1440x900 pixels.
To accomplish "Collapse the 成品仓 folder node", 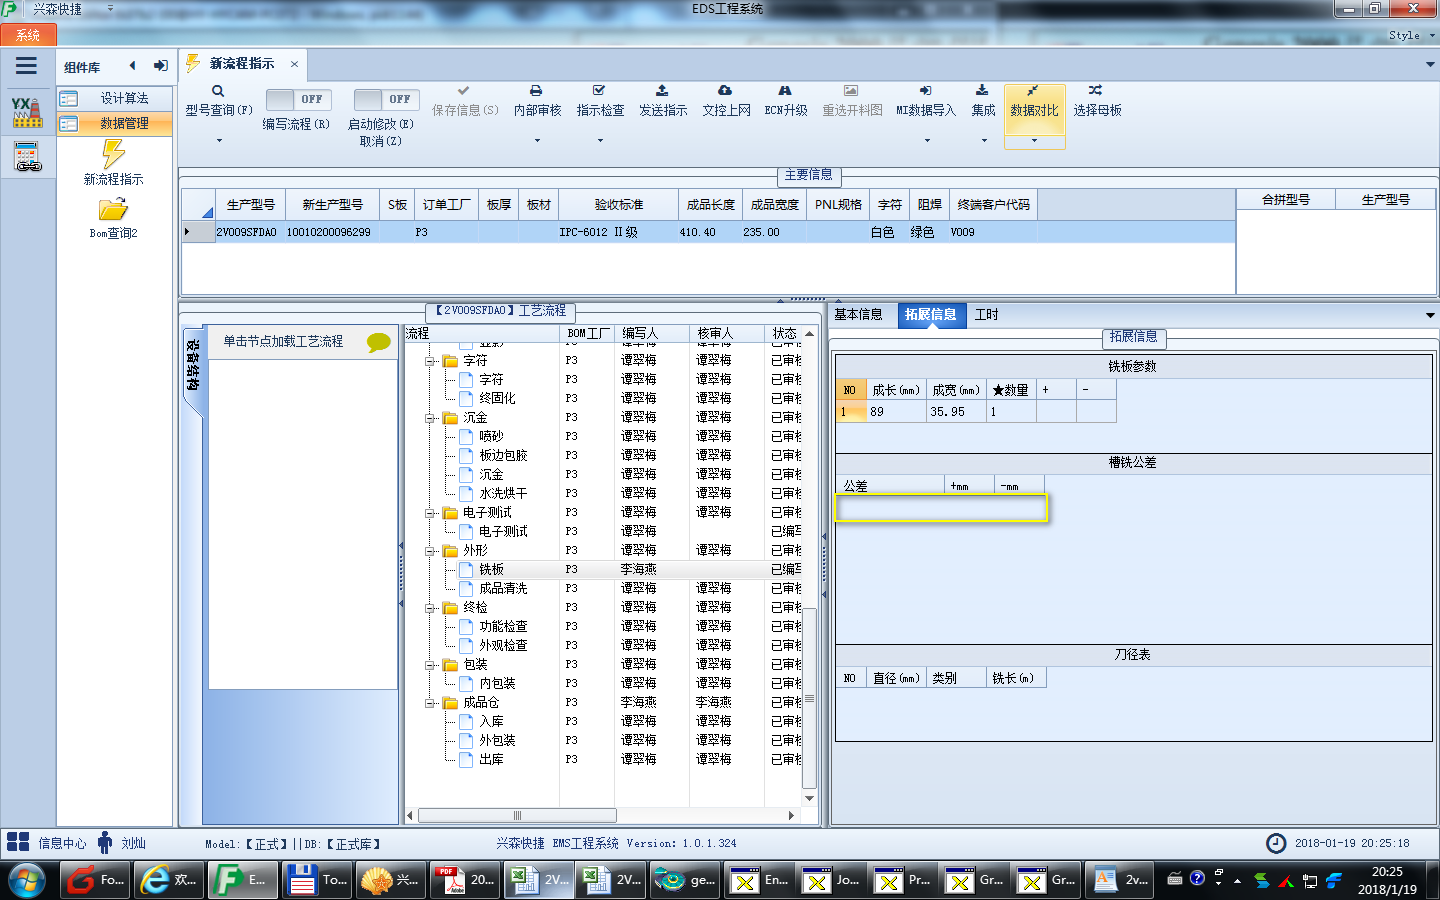I will pyautogui.click(x=430, y=703).
